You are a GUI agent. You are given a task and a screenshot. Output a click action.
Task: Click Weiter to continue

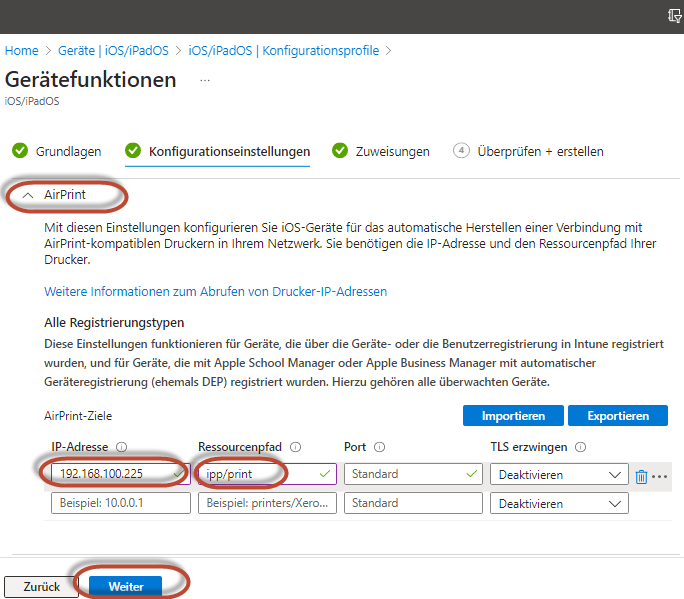pyautogui.click(x=125, y=587)
